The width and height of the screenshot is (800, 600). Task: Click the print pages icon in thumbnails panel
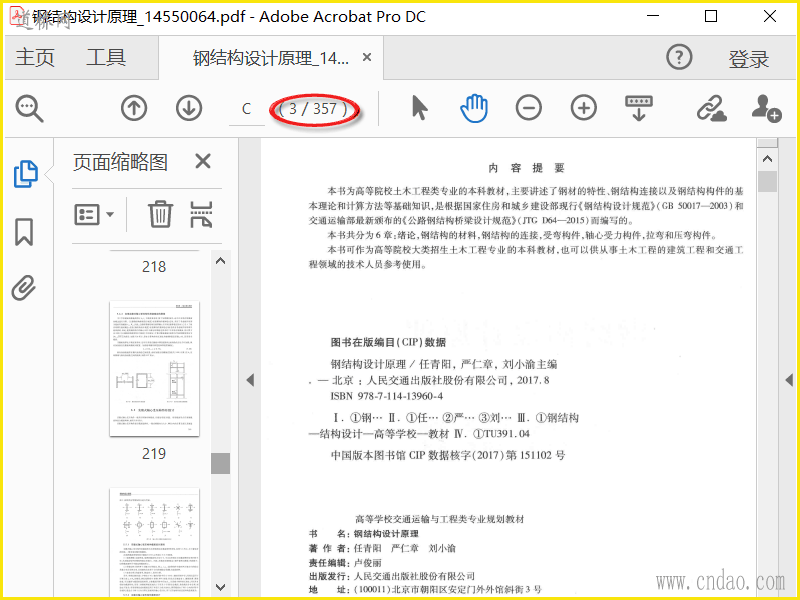[201, 214]
